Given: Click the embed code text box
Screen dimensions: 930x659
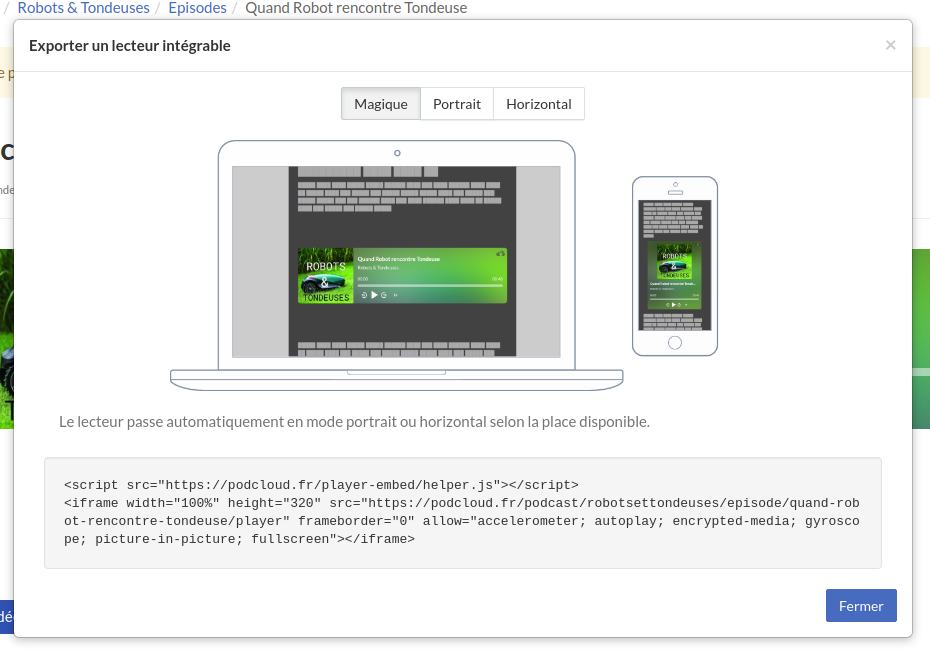Looking at the screenshot, I should pyautogui.click(x=463, y=512).
